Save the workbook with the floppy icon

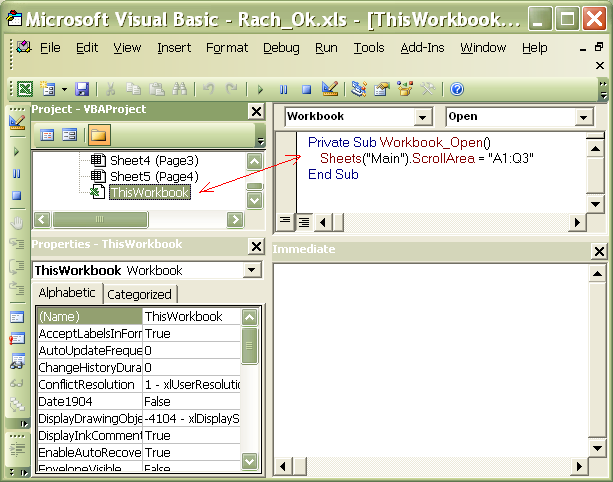[82, 89]
